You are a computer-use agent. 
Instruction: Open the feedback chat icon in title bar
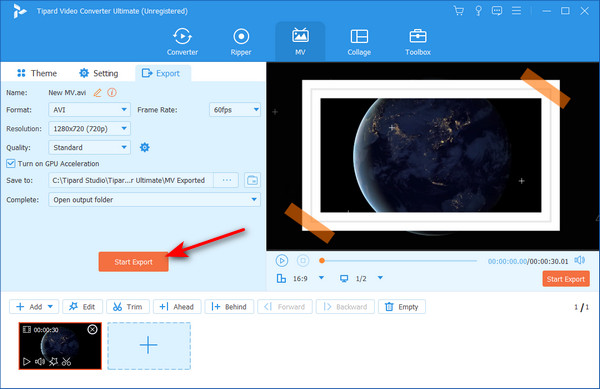click(x=497, y=11)
